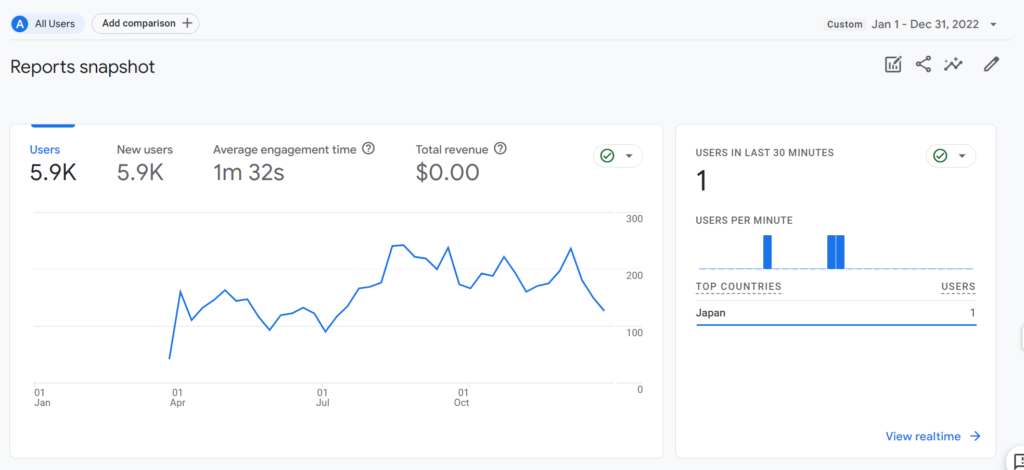
Task: Click the USERS IN LAST 30 MINUTES label
Action: pos(764,153)
